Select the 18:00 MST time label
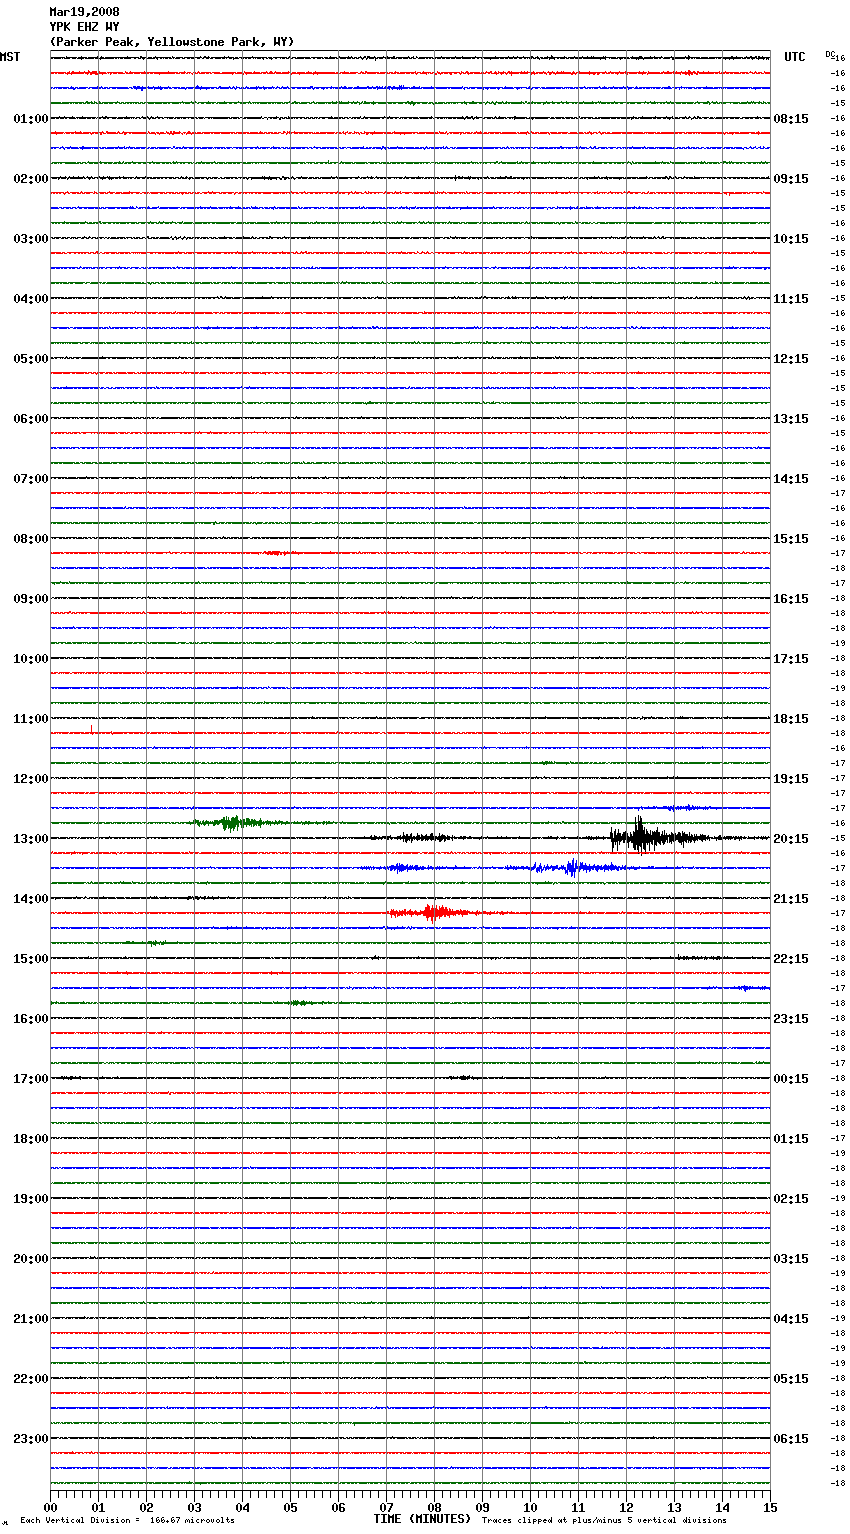 pyautogui.click(x=31, y=1139)
